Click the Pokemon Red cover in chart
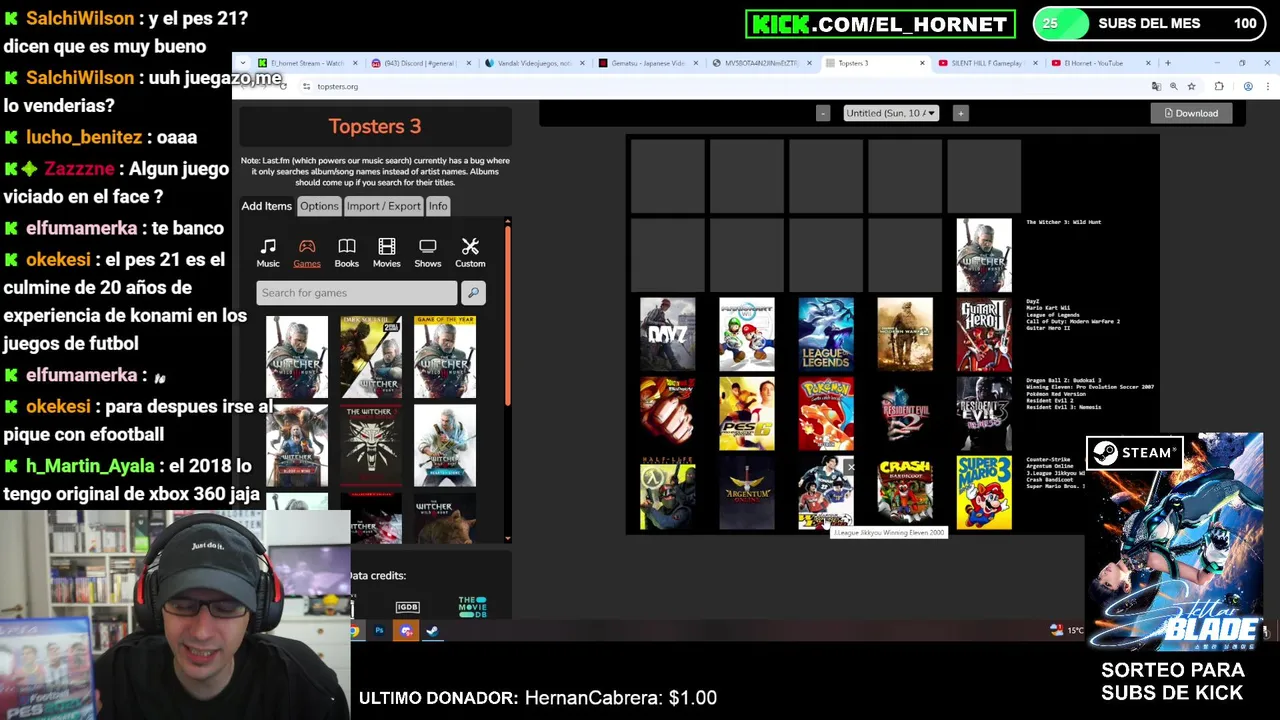The width and height of the screenshot is (1280, 720). pos(826,413)
